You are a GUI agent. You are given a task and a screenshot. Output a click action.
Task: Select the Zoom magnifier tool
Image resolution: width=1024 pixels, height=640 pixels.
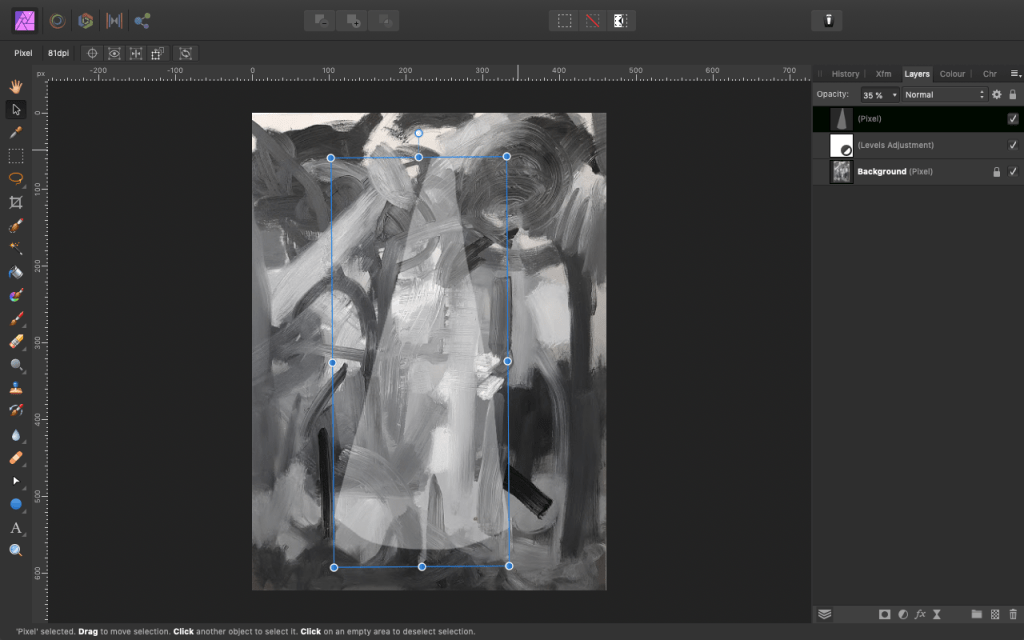[x=16, y=551]
